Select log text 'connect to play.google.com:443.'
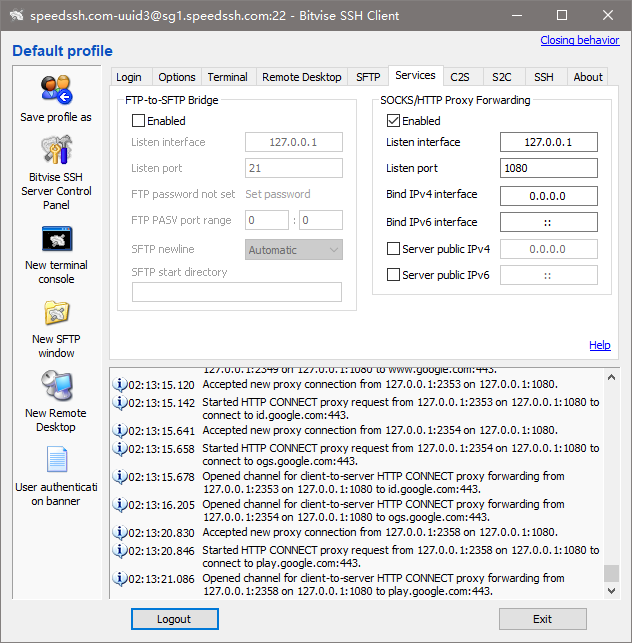Screen dimensions: 632x643 click(281, 563)
